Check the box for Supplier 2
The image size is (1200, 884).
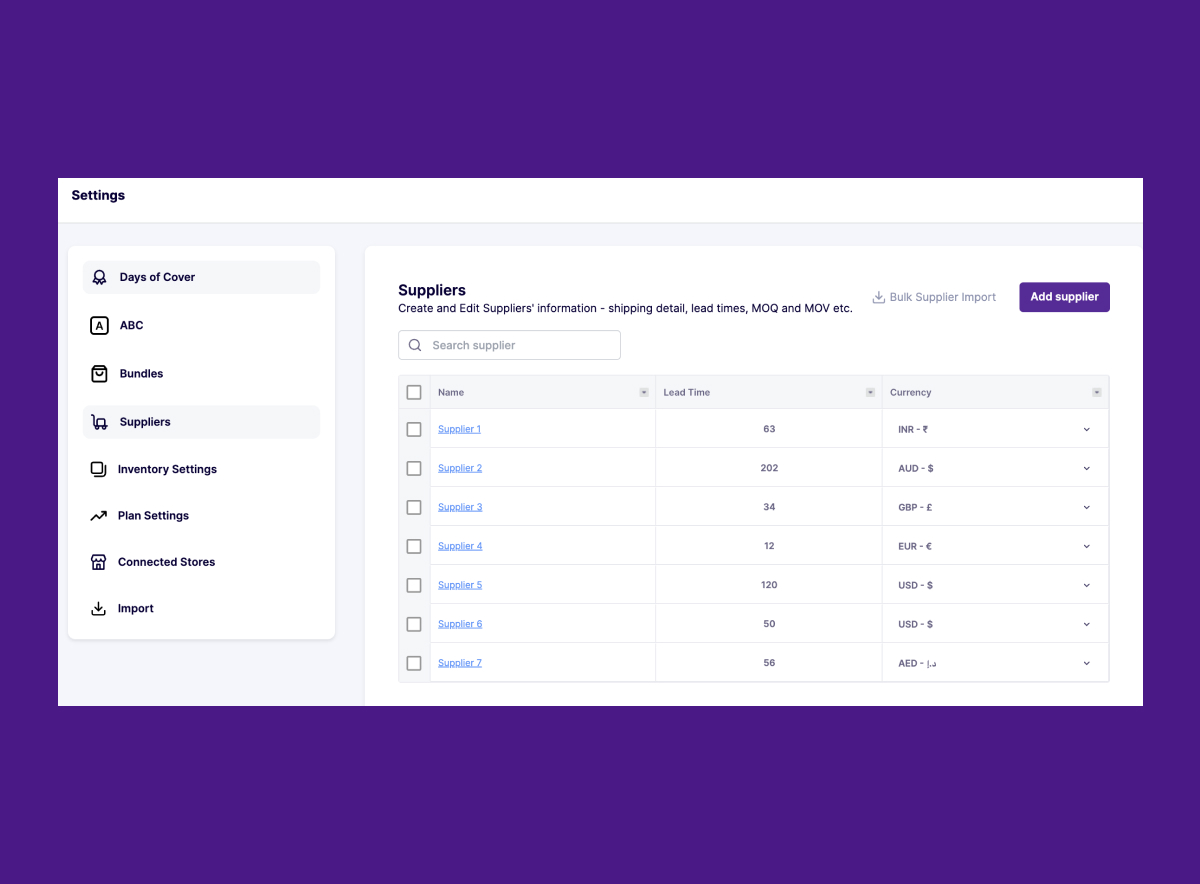(x=414, y=468)
